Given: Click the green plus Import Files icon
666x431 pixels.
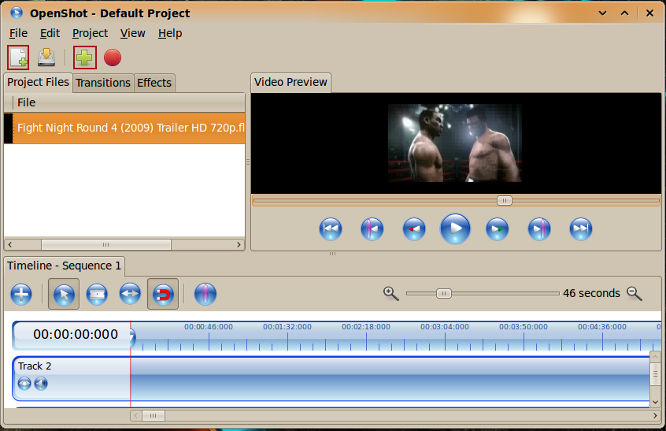Looking at the screenshot, I should point(85,57).
